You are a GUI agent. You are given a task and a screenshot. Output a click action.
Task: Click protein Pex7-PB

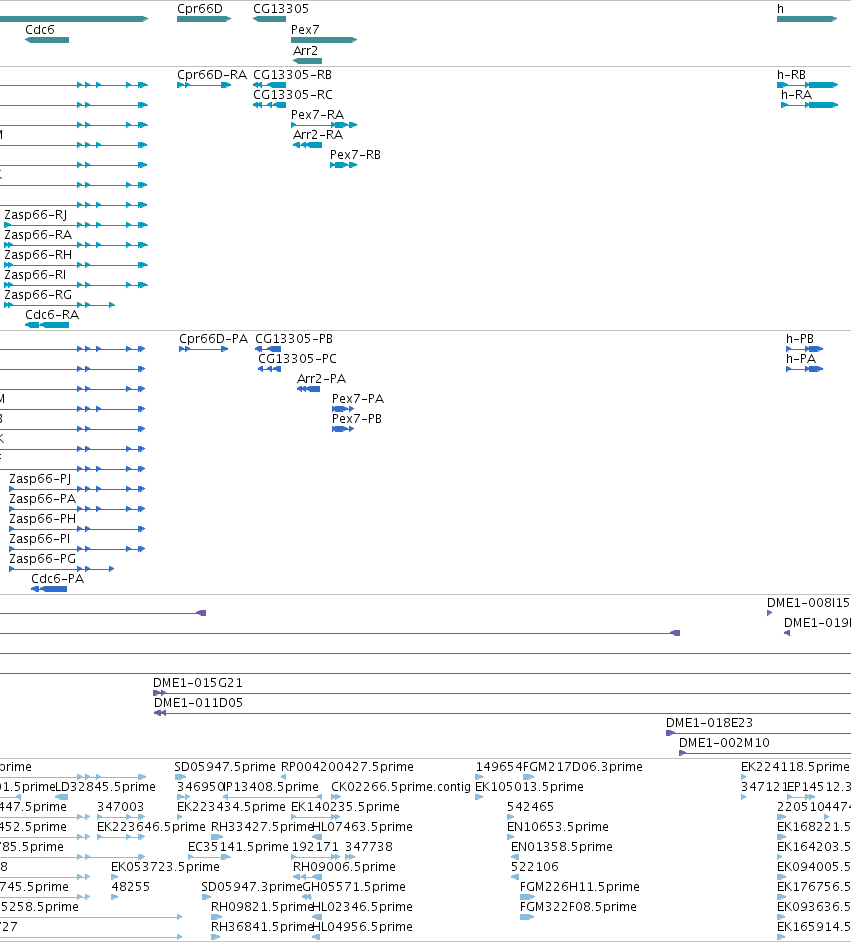tap(343, 429)
